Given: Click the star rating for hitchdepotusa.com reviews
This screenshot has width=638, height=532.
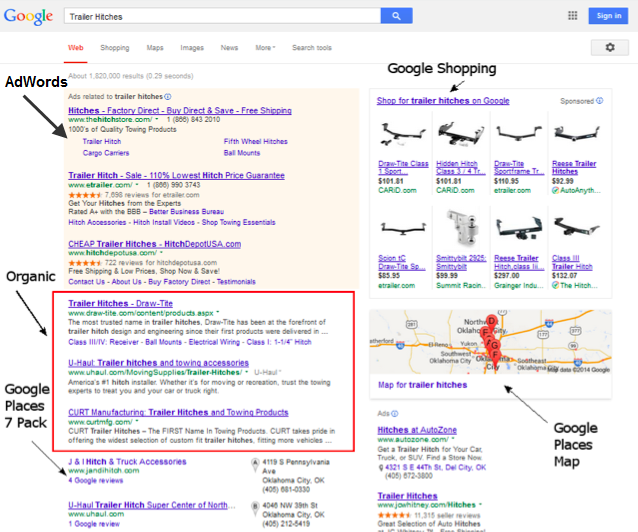Looking at the screenshot, I should tap(85, 263).
